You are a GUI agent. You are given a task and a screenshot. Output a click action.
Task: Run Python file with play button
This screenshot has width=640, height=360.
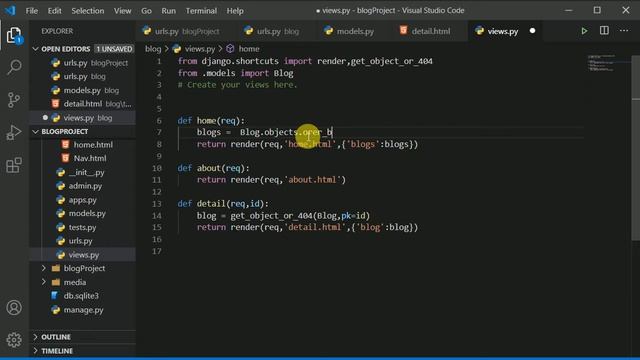pyautogui.click(x=584, y=31)
